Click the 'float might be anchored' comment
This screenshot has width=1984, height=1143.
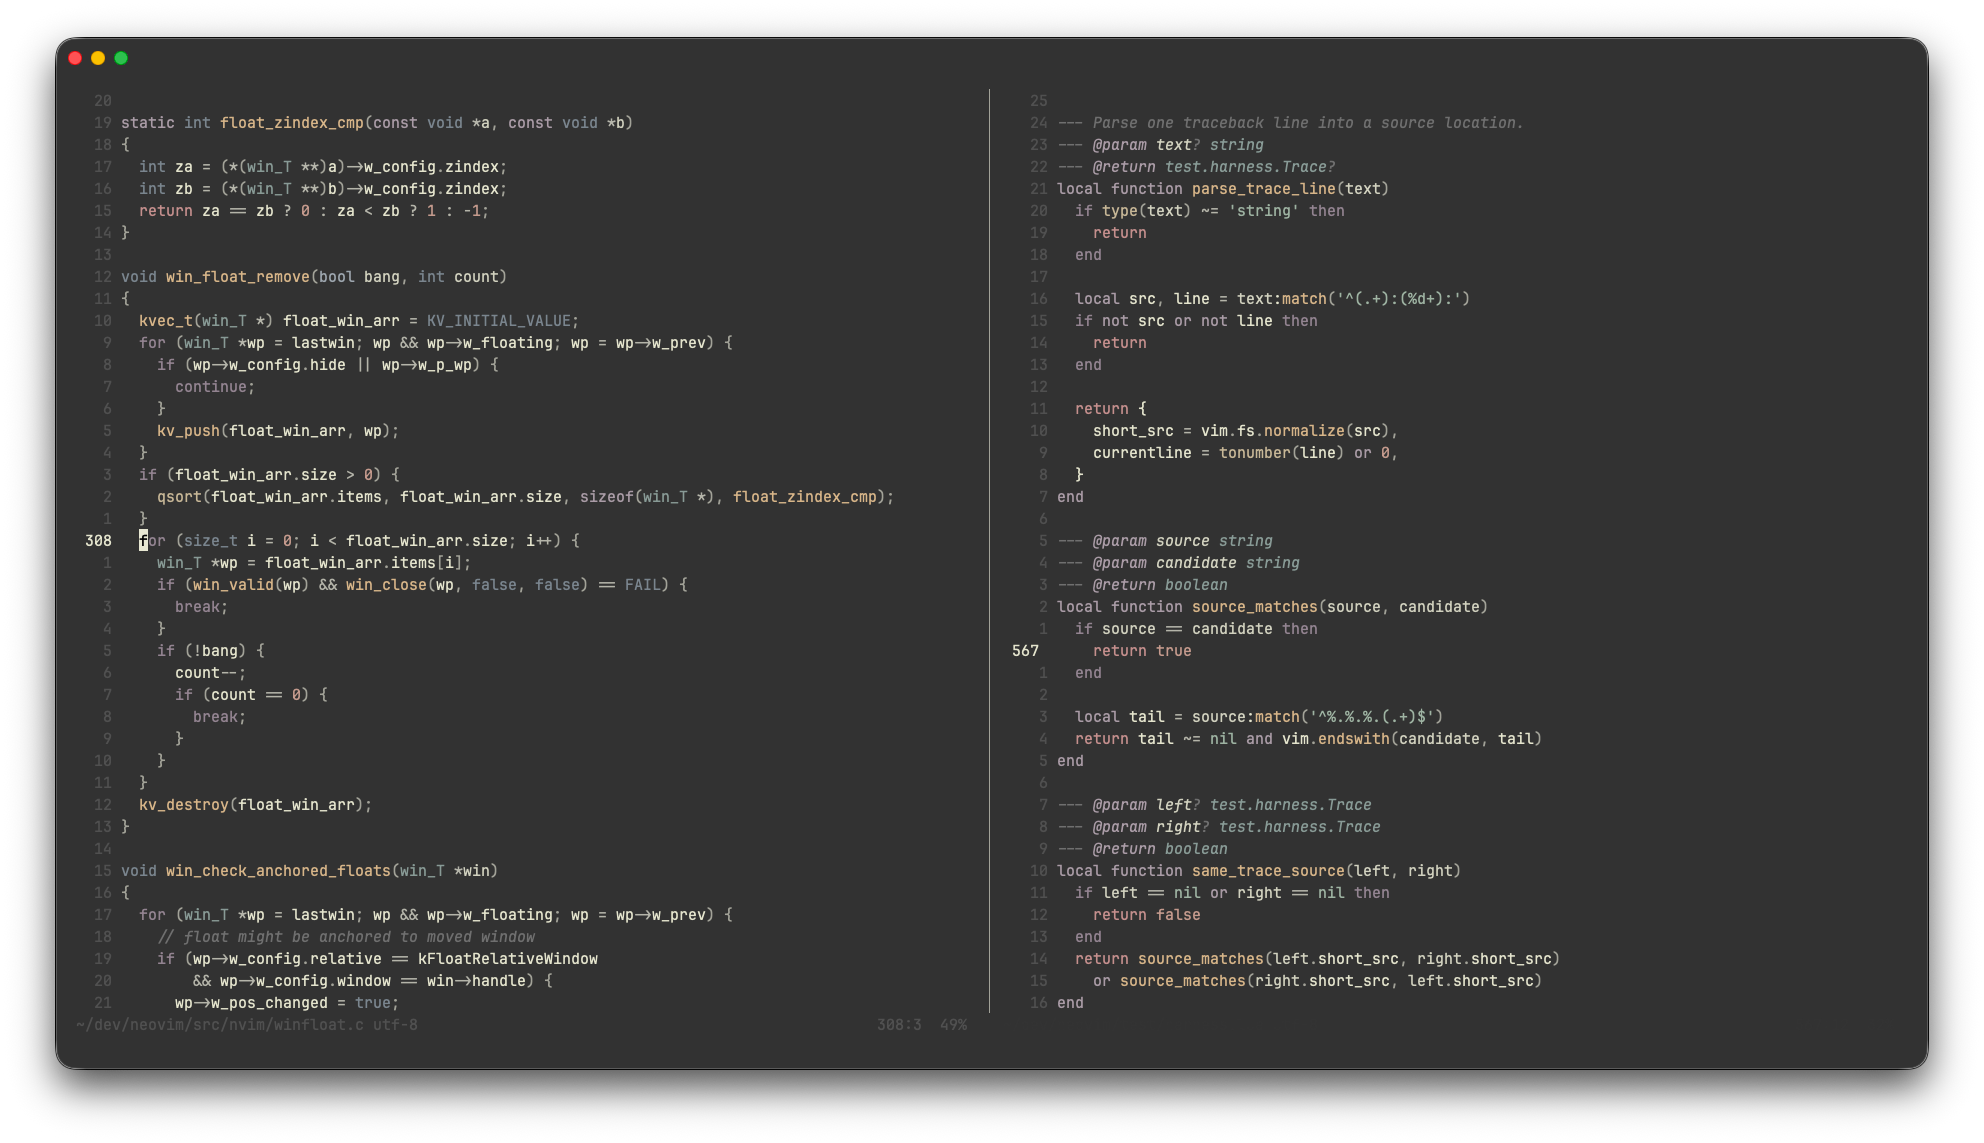[x=346, y=937]
